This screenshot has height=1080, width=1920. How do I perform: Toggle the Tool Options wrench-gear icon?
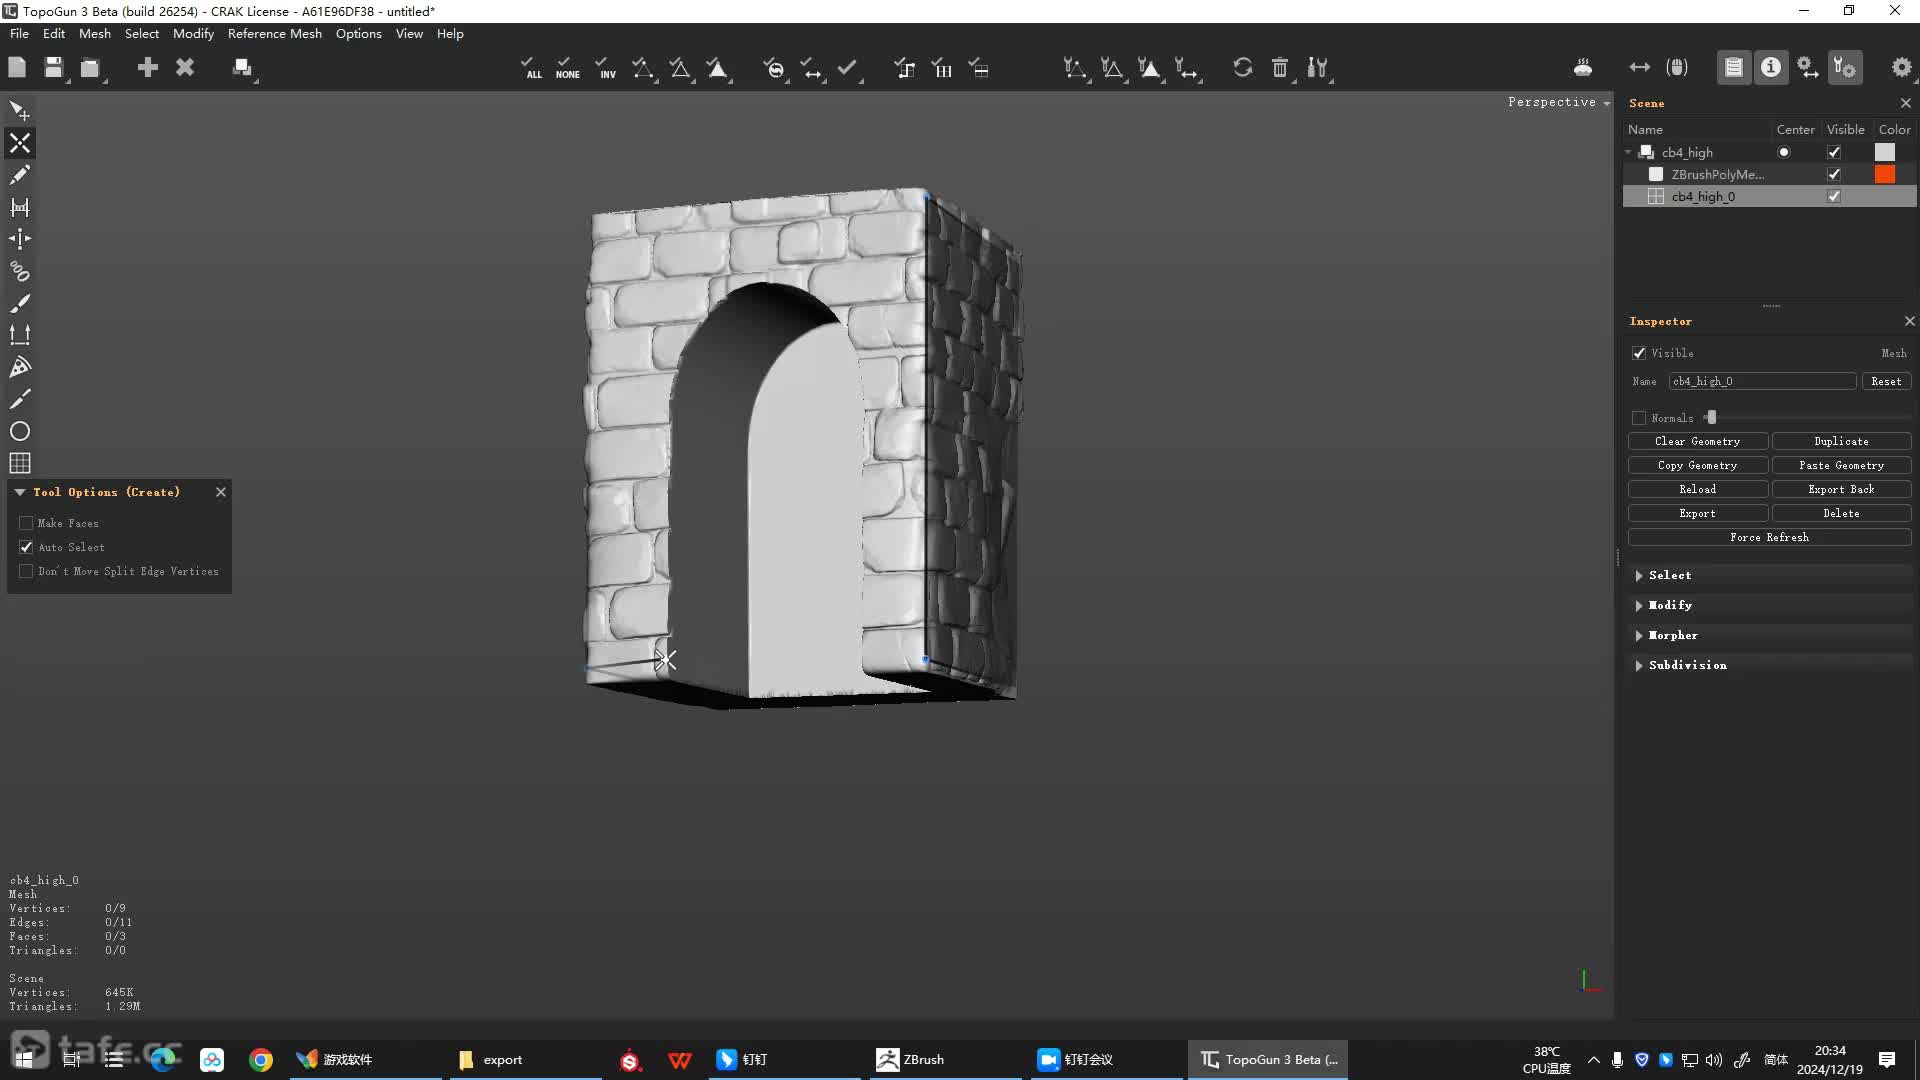pos(1845,67)
